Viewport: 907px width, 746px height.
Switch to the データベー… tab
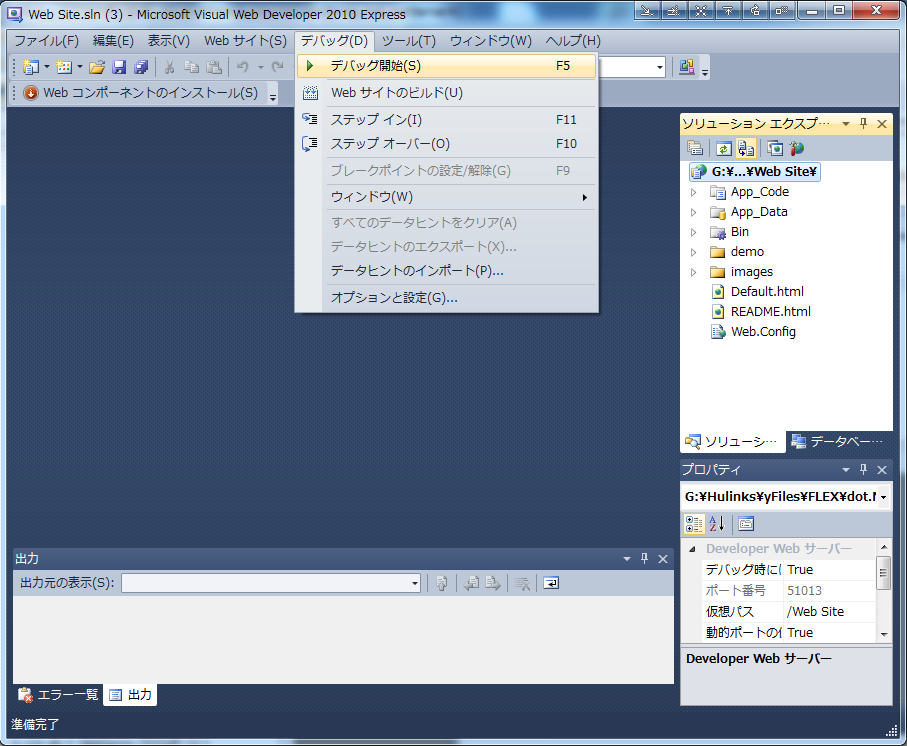[838, 442]
